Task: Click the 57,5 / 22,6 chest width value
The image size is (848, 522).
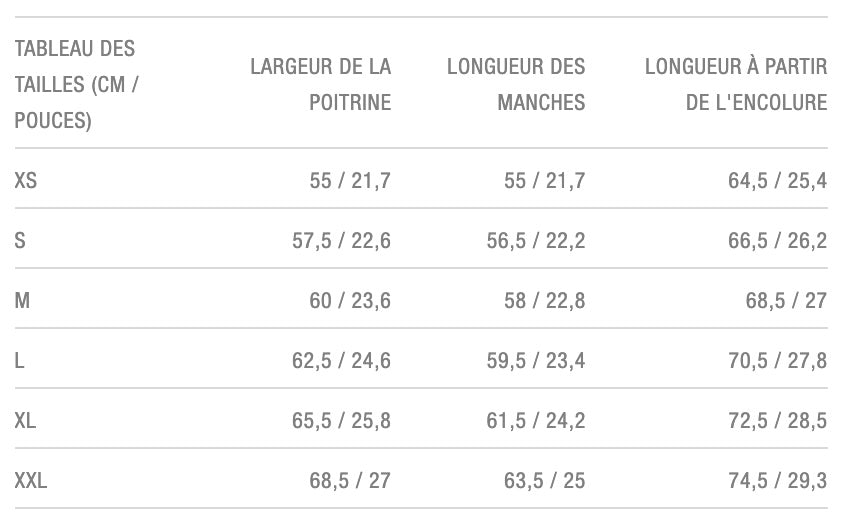Action: click(x=341, y=240)
